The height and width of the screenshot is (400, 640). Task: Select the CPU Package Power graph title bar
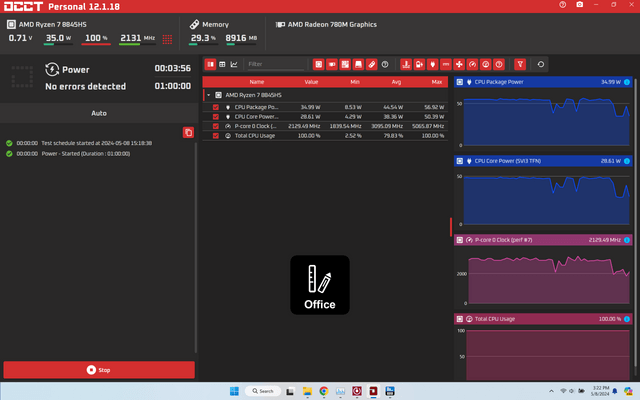pyautogui.click(x=543, y=82)
